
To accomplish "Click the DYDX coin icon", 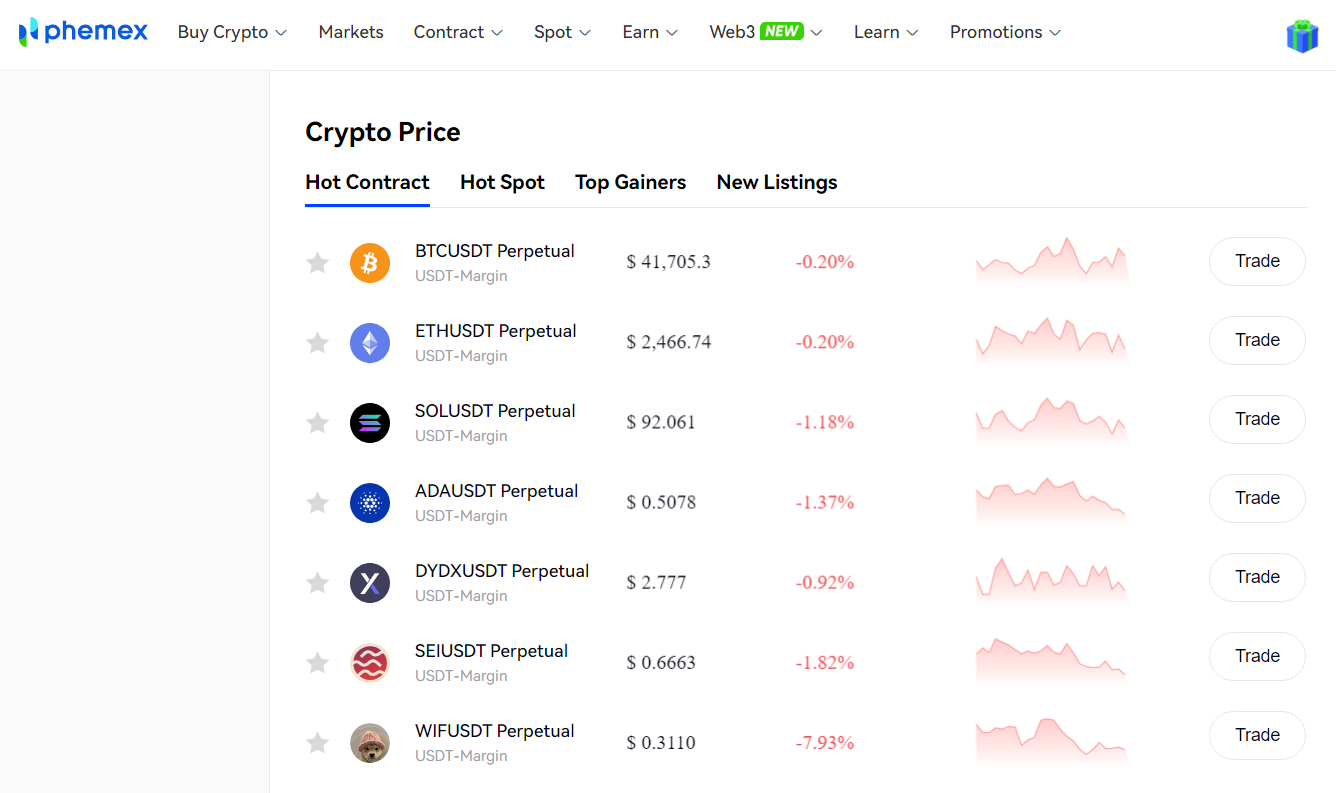I will point(370,583).
